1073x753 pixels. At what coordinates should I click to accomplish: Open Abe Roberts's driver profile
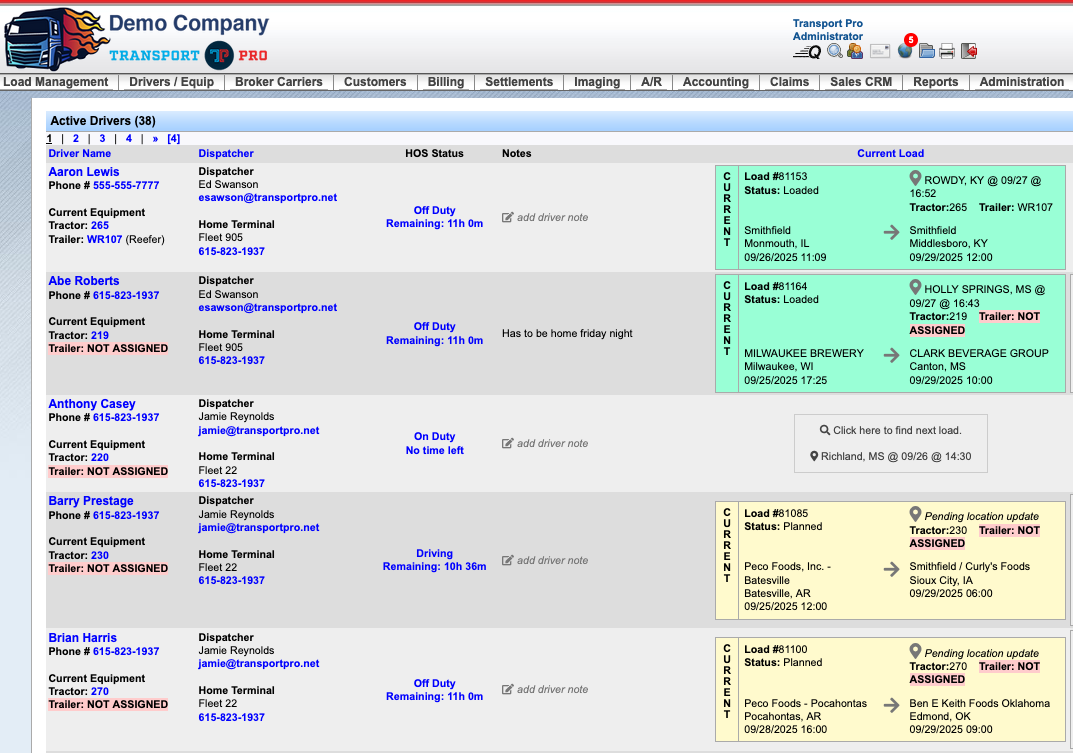tap(83, 281)
